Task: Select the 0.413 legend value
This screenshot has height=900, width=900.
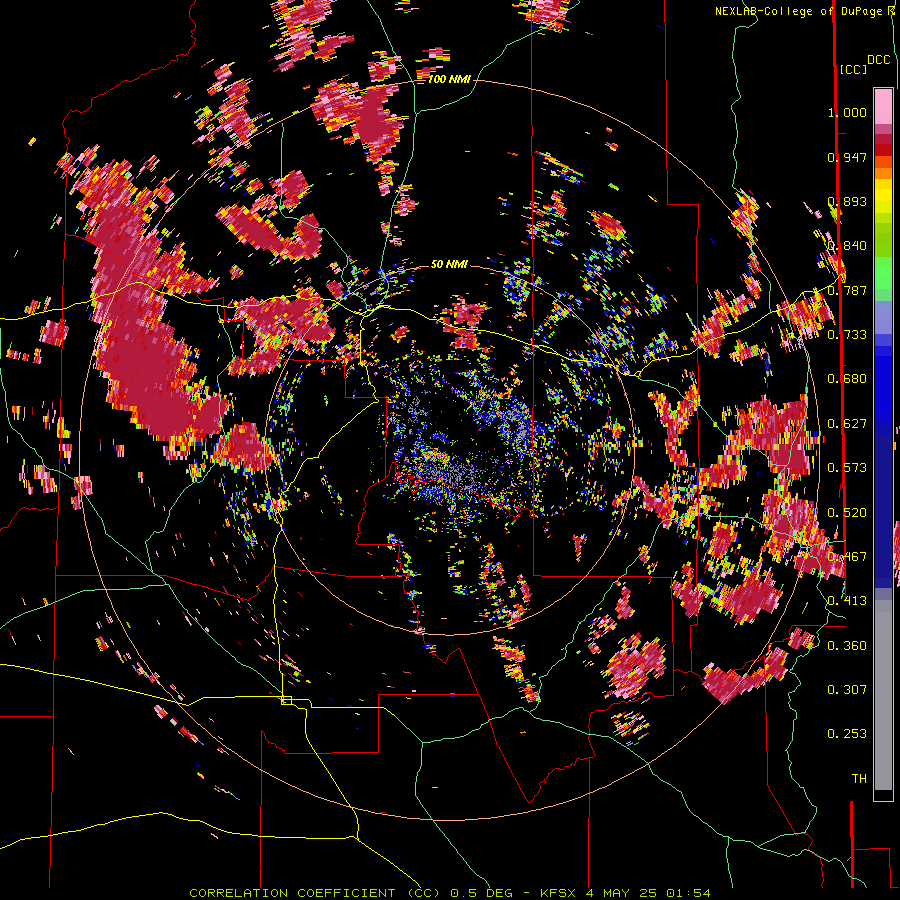Action: click(x=847, y=601)
